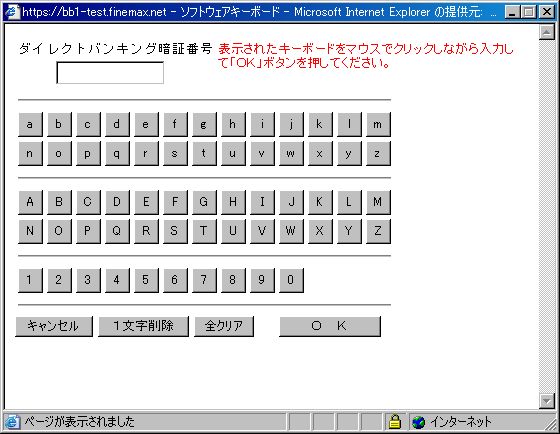Click the uppercase 'N' key
The width and height of the screenshot is (560, 434).
pos(30,231)
